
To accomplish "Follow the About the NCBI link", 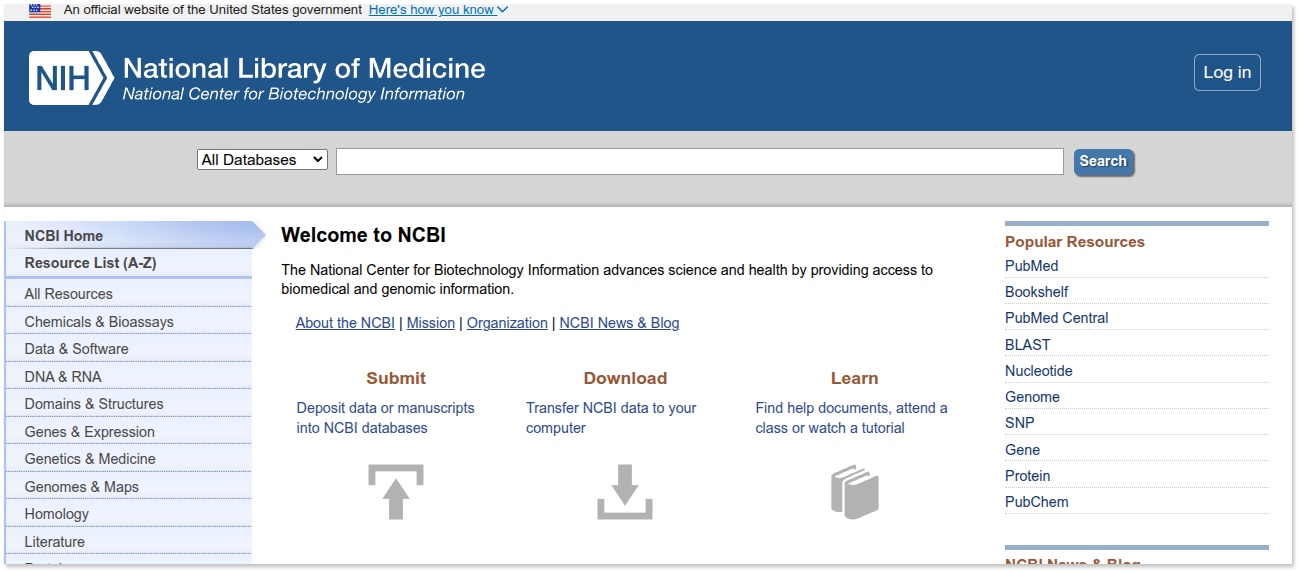I will point(345,323).
